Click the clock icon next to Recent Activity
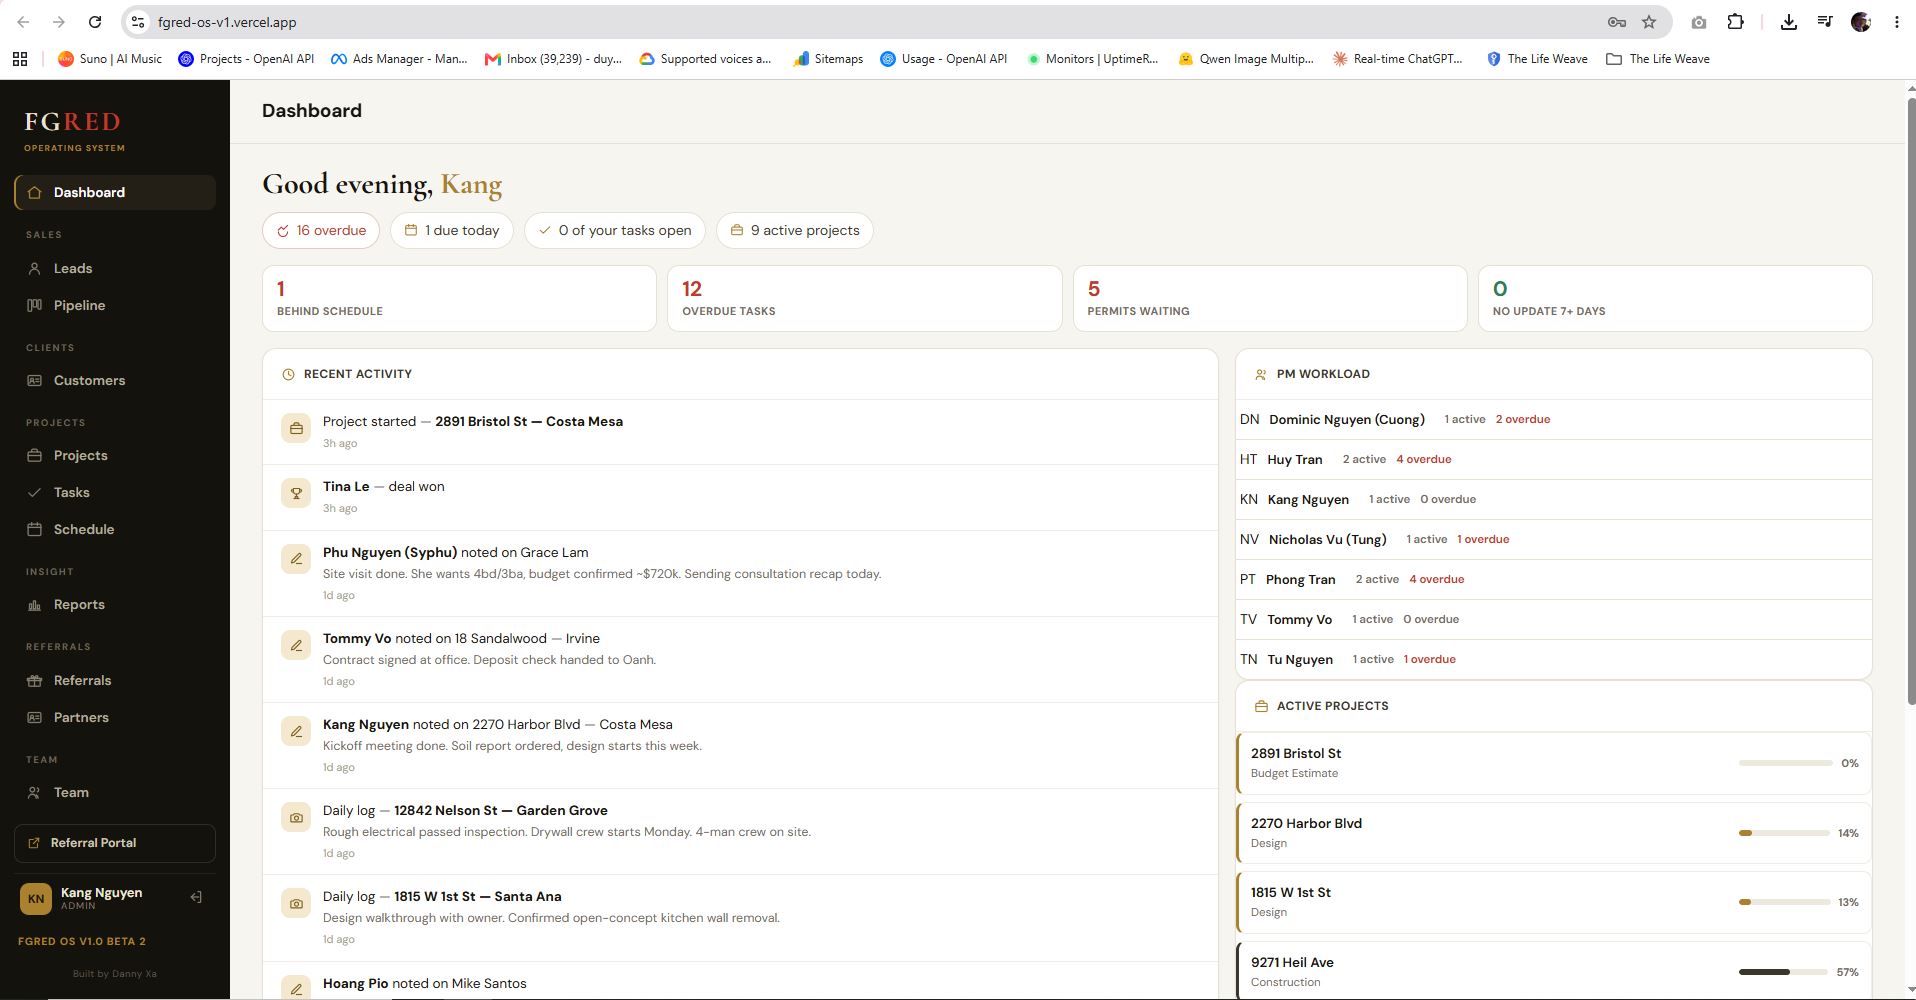 [288, 374]
